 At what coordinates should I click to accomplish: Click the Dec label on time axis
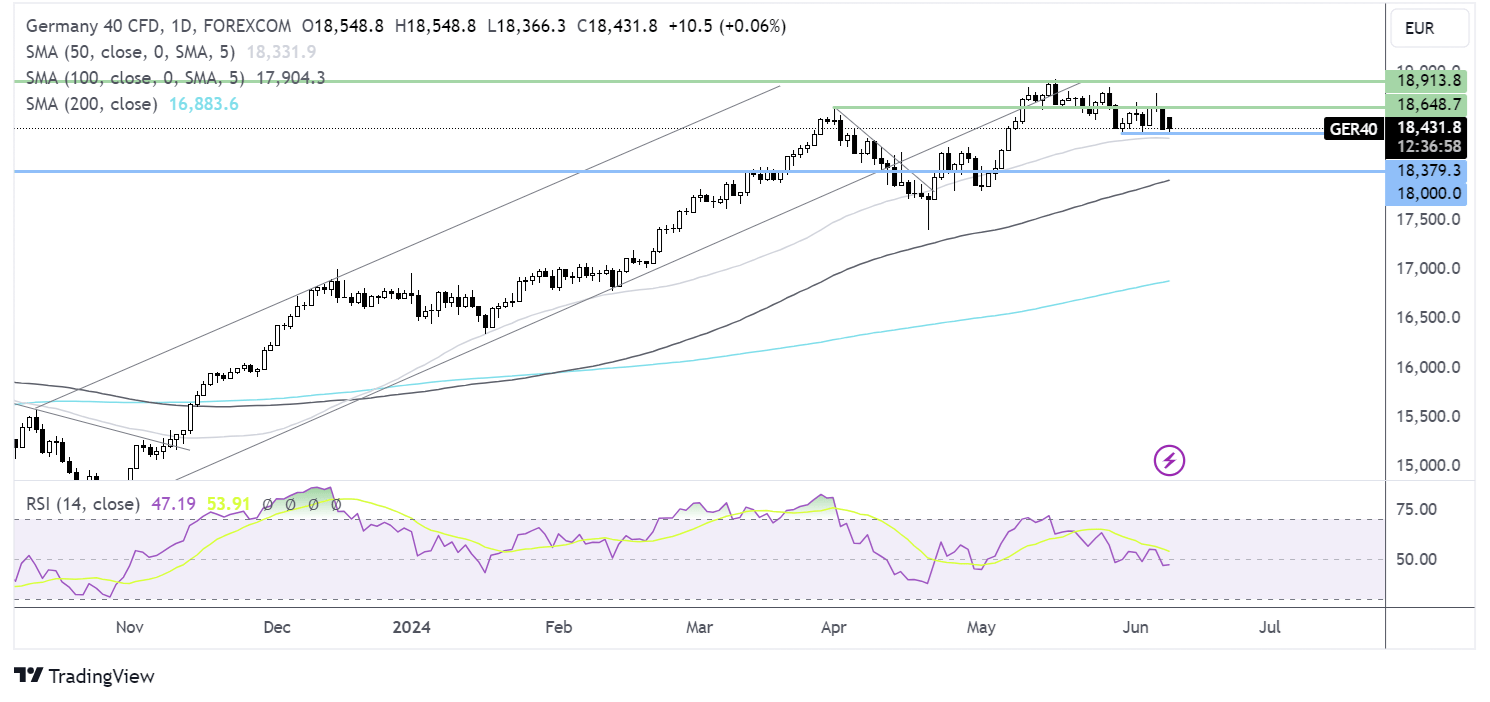pyautogui.click(x=276, y=627)
